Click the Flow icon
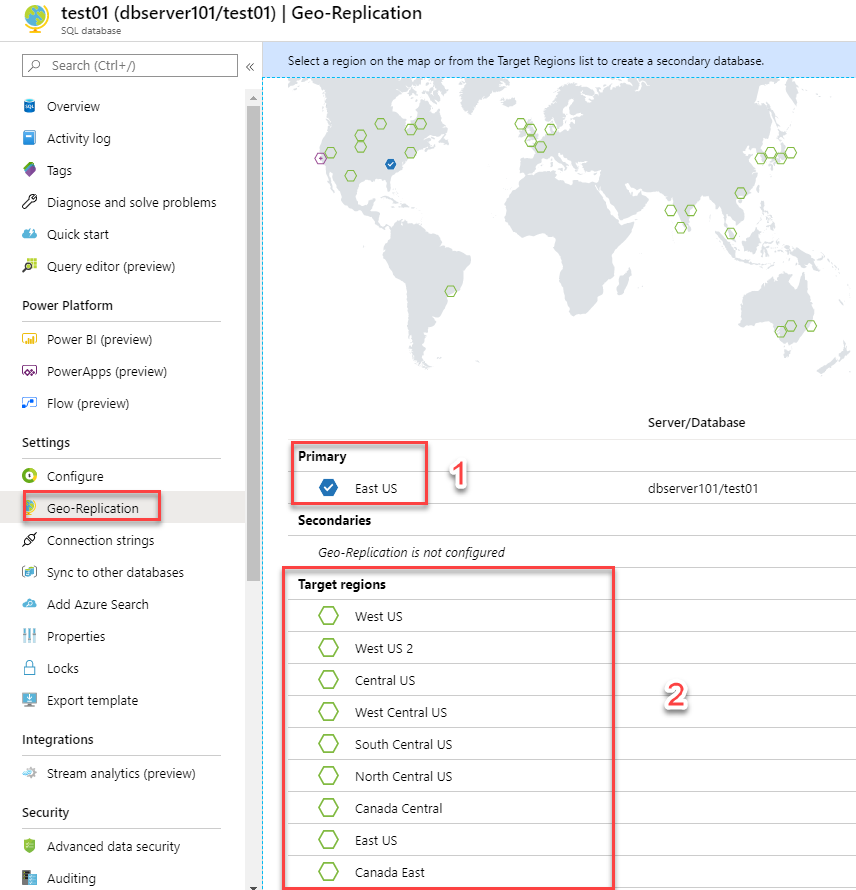The image size is (856, 890). click(x=30, y=403)
